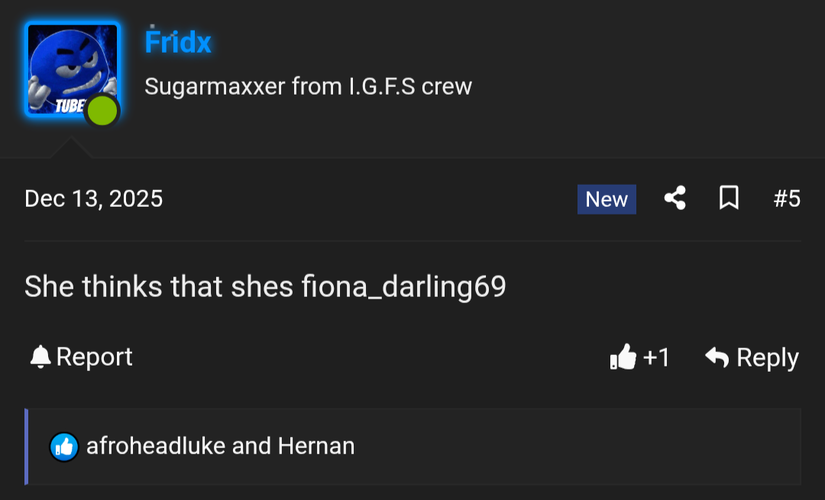Image resolution: width=825 pixels, height=500 pixels.
Task: Click the +1 reaction label
Action: pyautogui.click(x=656, y=357)
